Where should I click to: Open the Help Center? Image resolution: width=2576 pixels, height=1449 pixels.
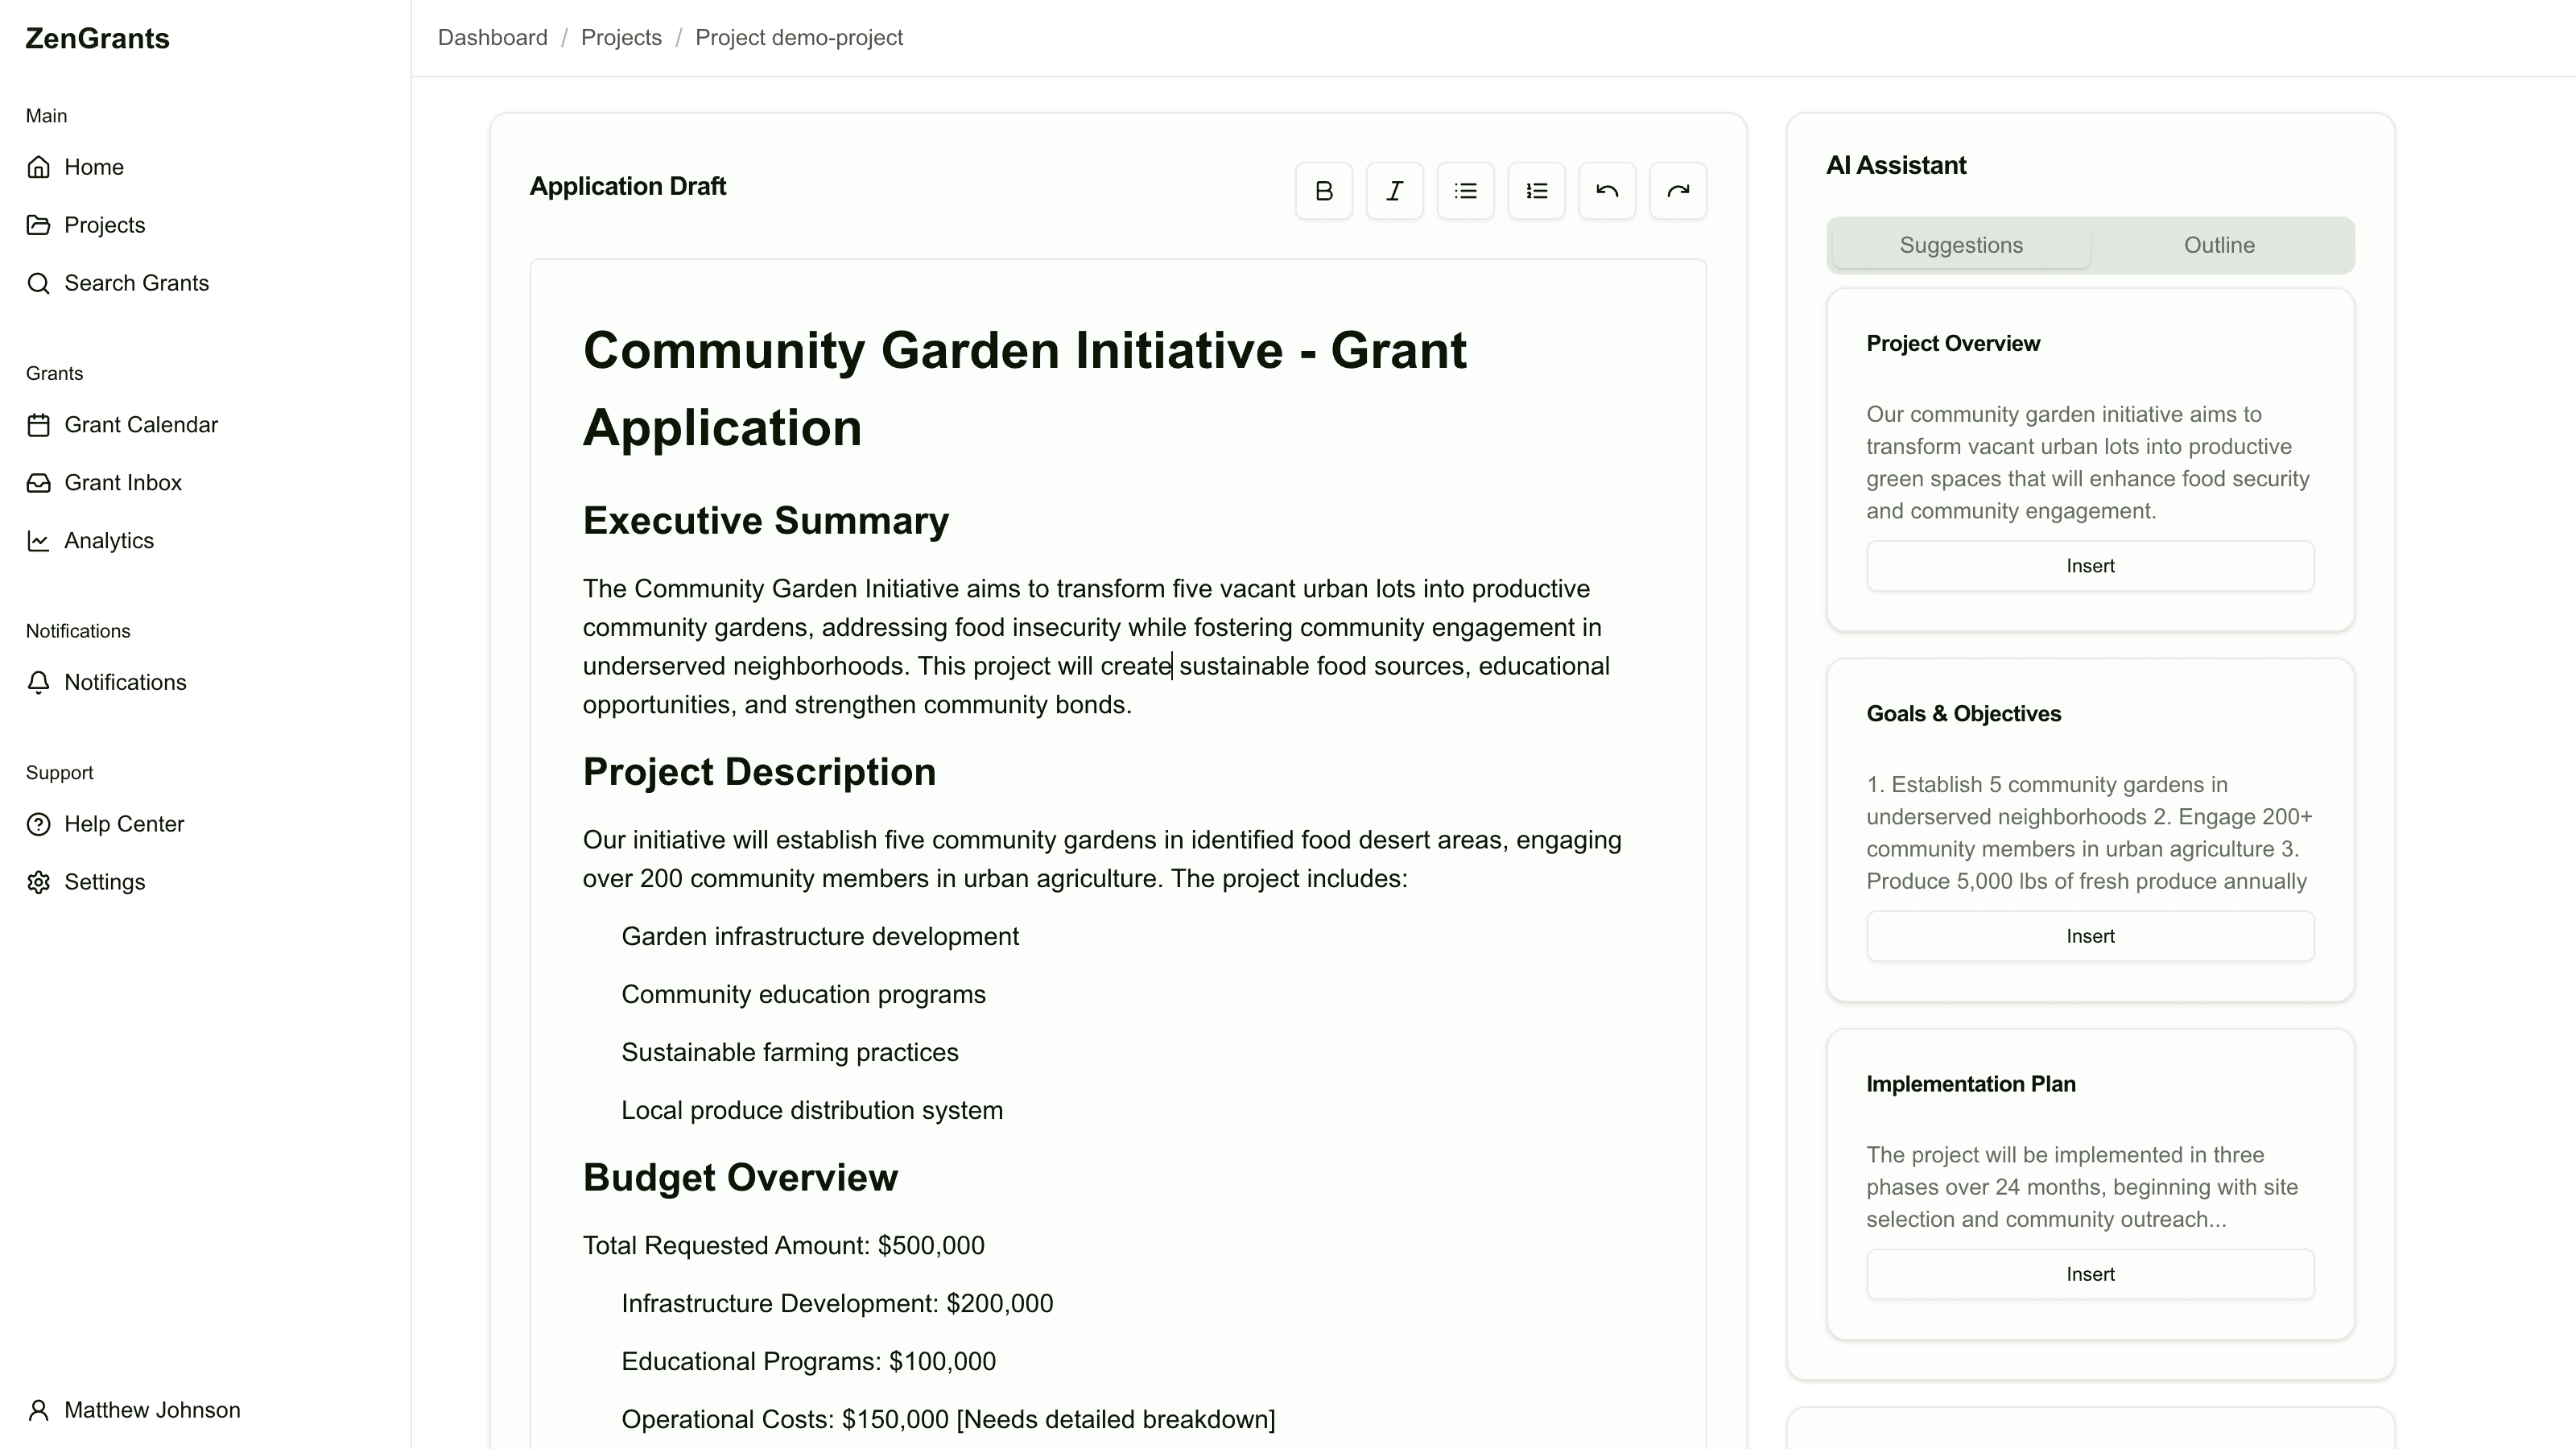pos(124,823)
